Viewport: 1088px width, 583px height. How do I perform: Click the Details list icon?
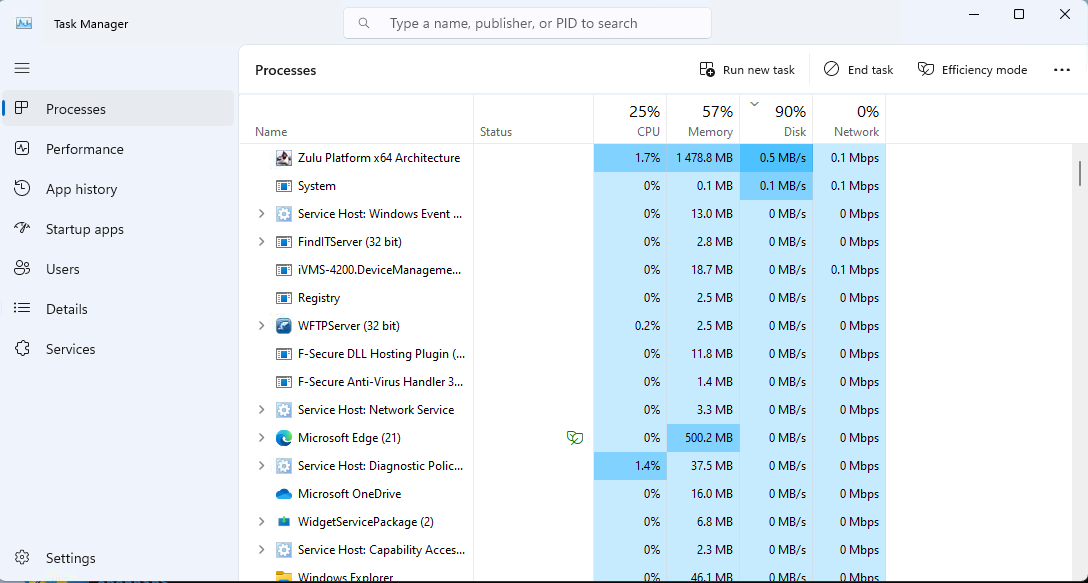[22, 308]
